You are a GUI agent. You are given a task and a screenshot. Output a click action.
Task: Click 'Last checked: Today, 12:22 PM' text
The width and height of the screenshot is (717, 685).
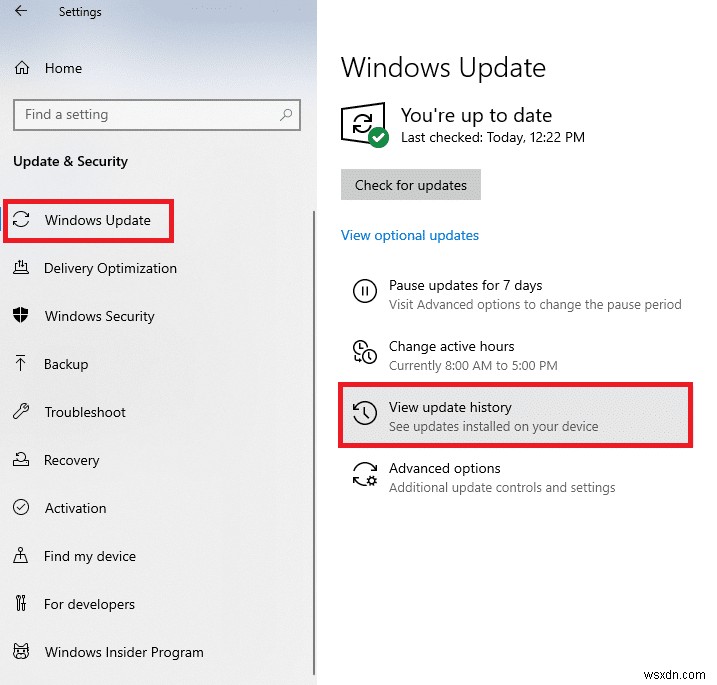[x=492, y=137]
